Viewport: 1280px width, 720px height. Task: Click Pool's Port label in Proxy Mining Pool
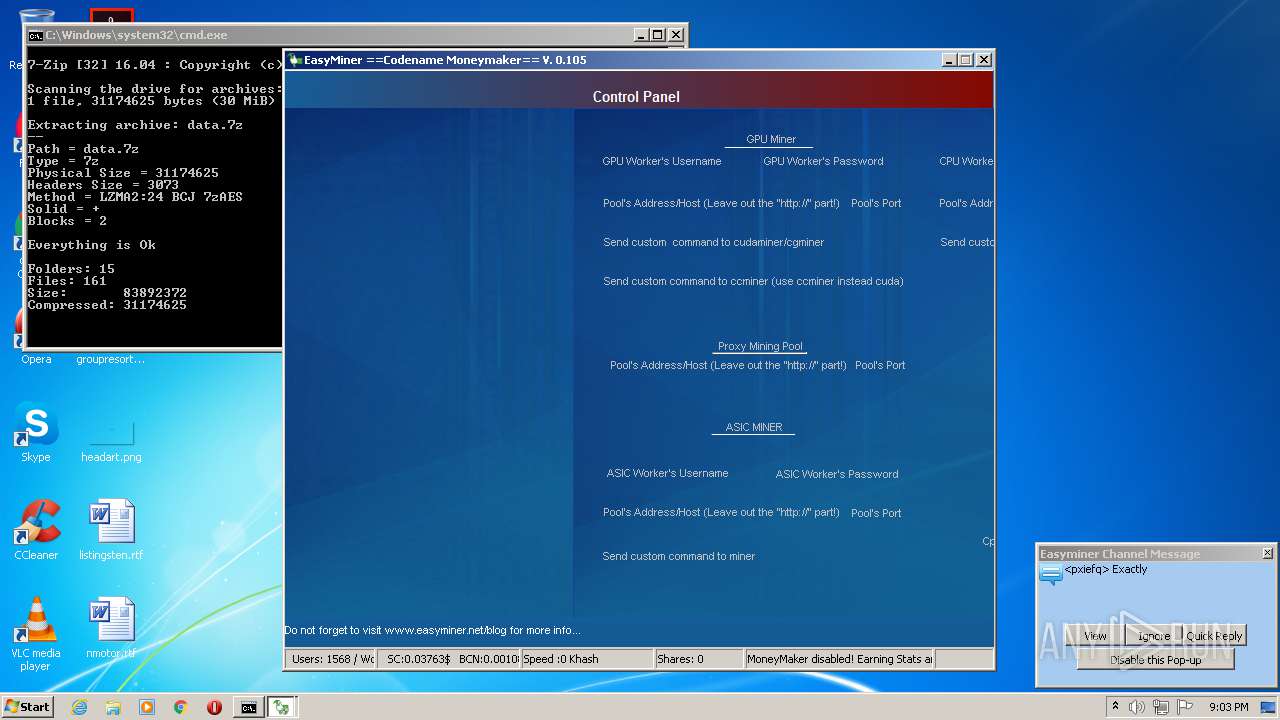click(x=880, y=365)
